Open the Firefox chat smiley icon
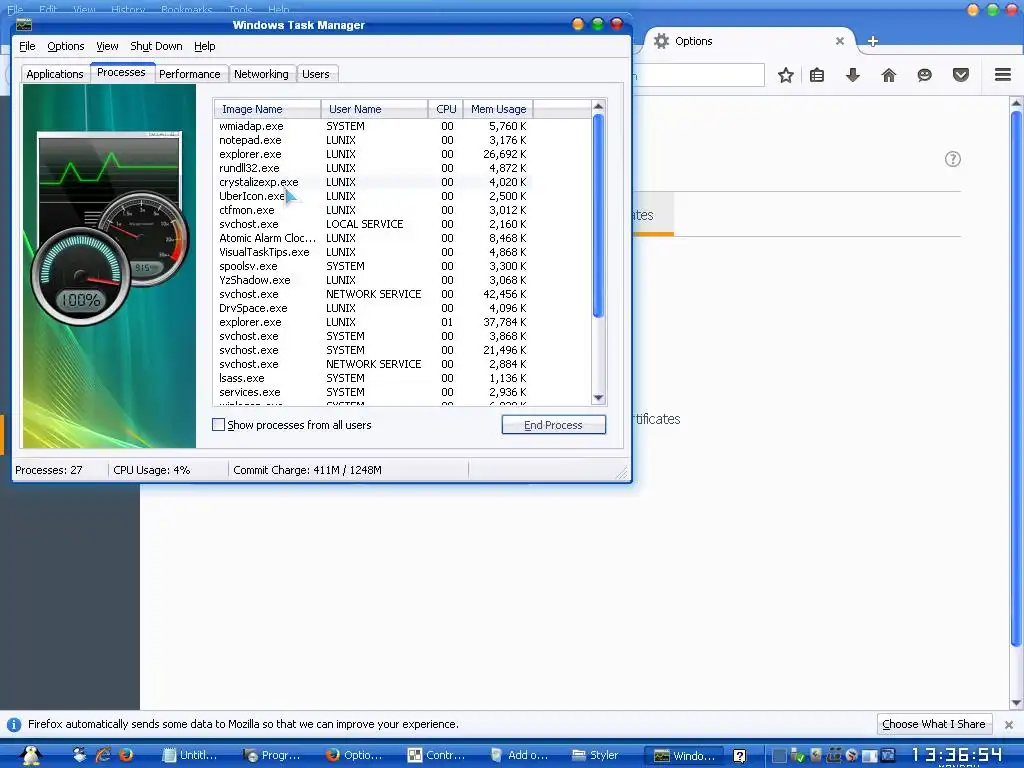 925,75
